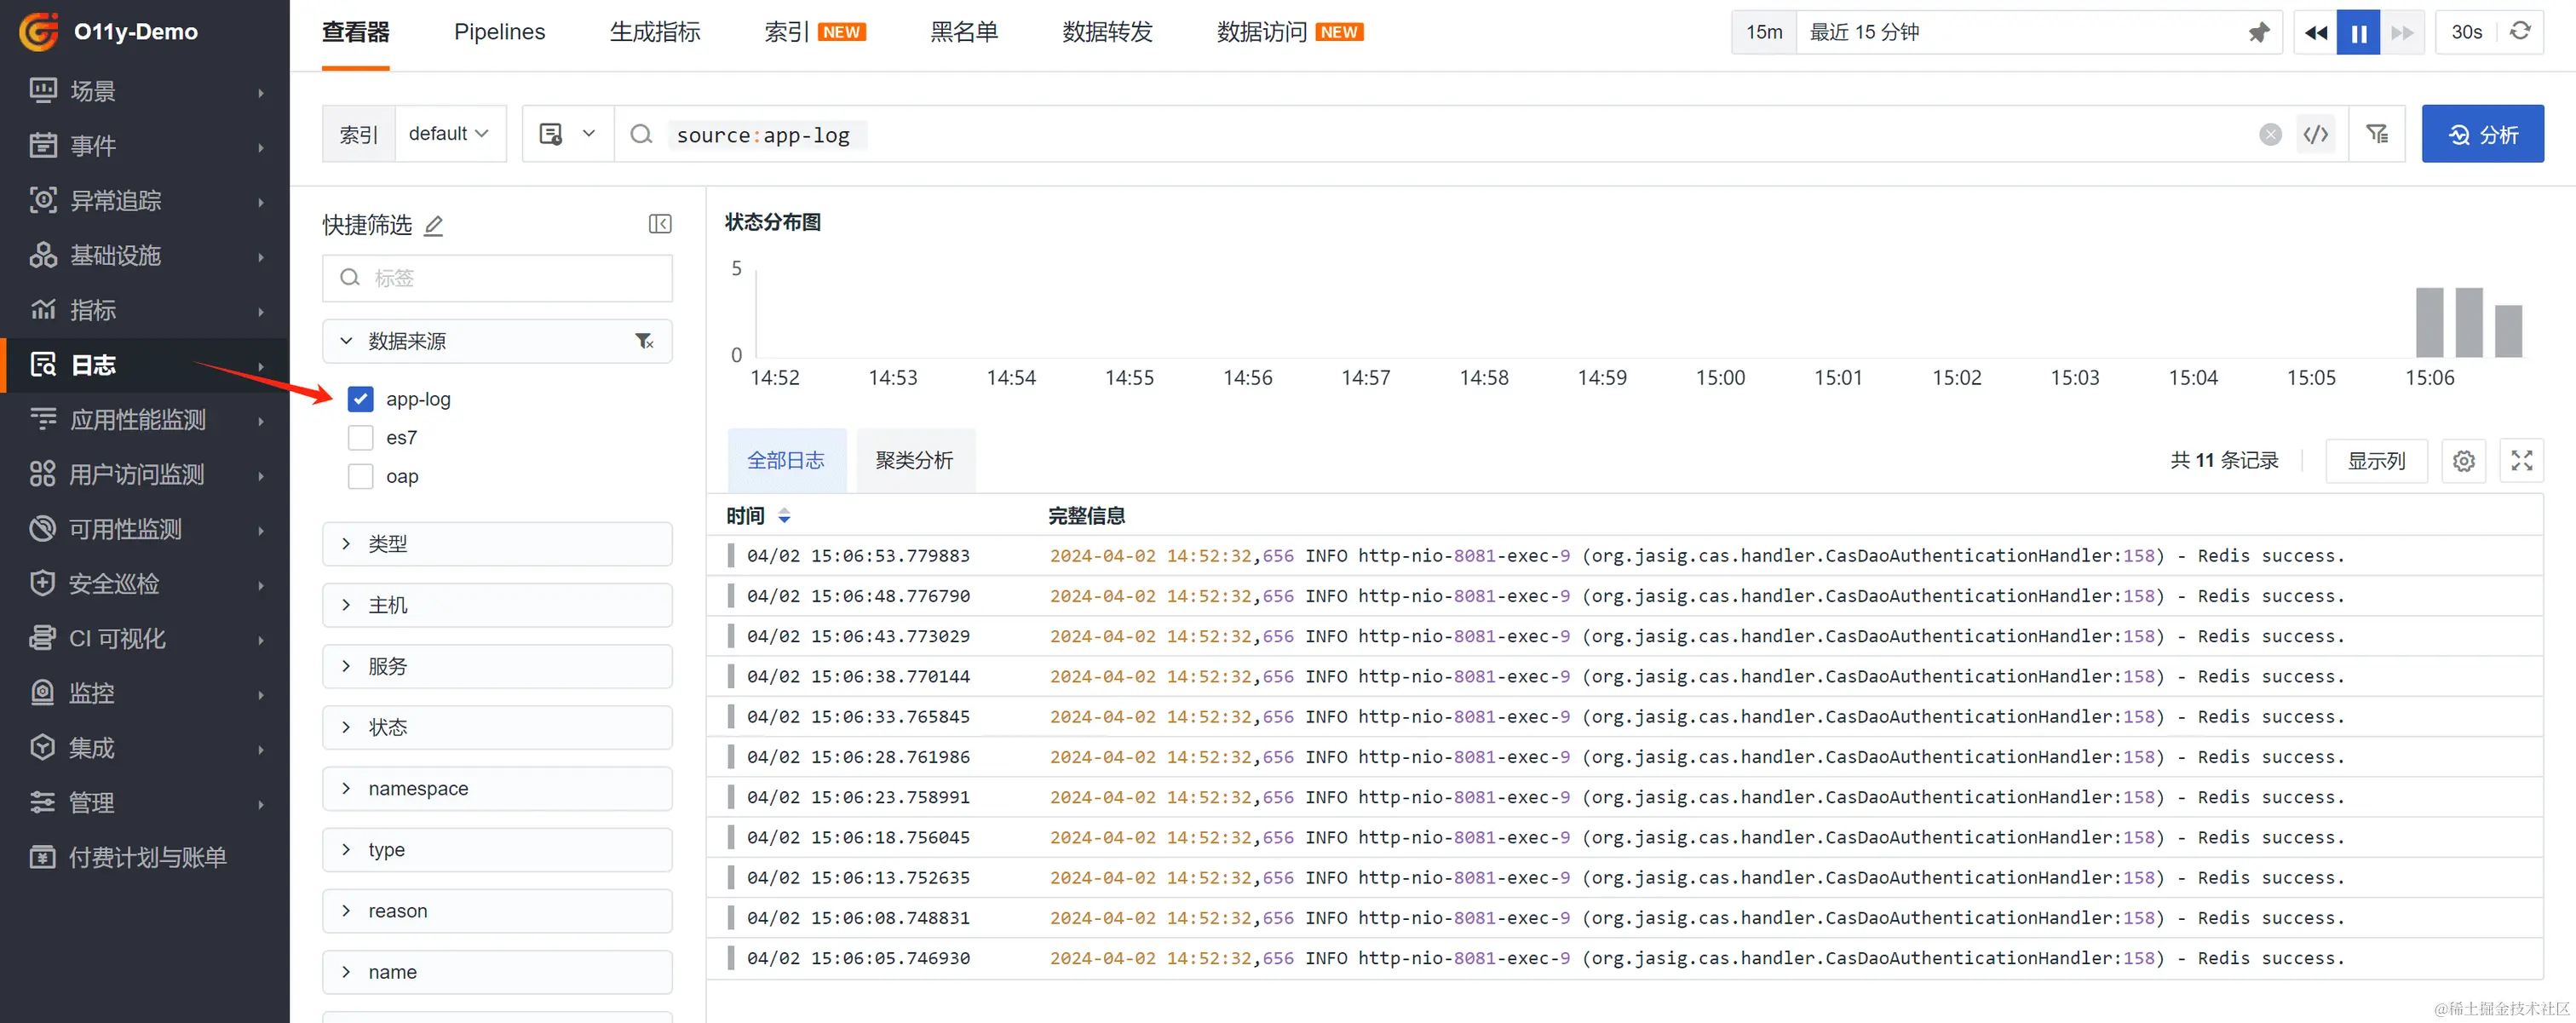Switch to the Pipelines tab
The width and height of the screenshot is (2576, 1023).
click(x=499, y=33)
